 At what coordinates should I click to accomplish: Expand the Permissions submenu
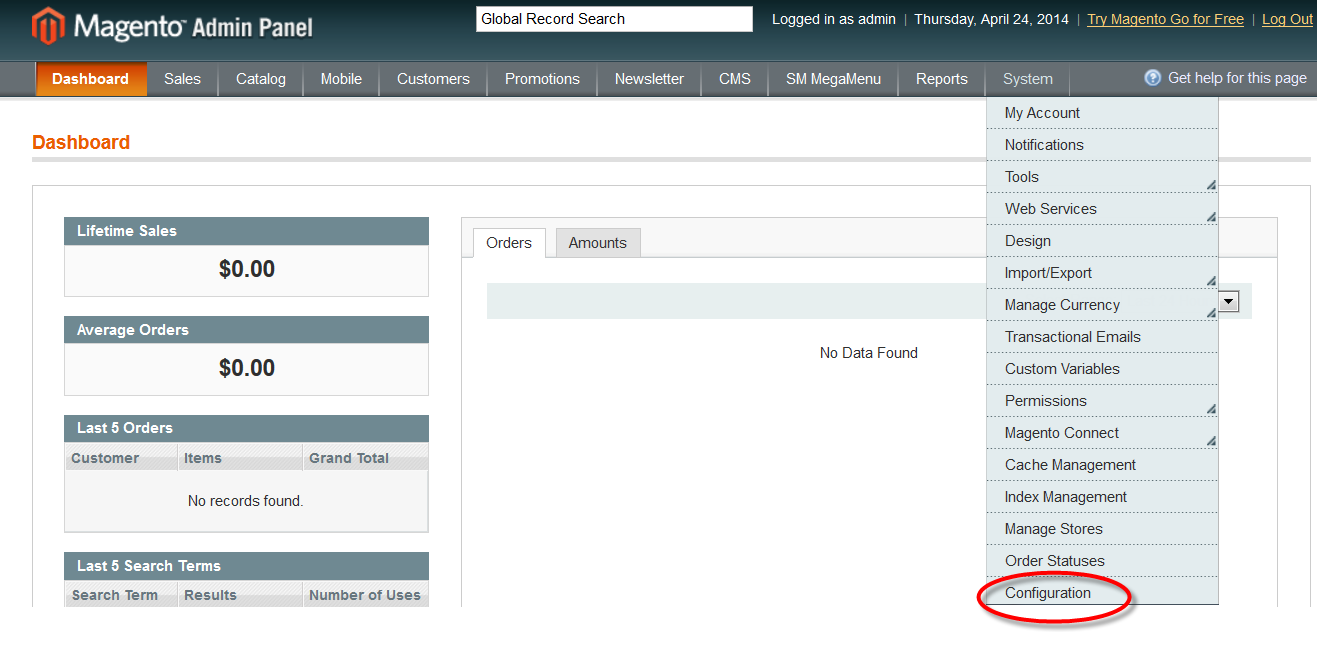[x=1102, y=401]
